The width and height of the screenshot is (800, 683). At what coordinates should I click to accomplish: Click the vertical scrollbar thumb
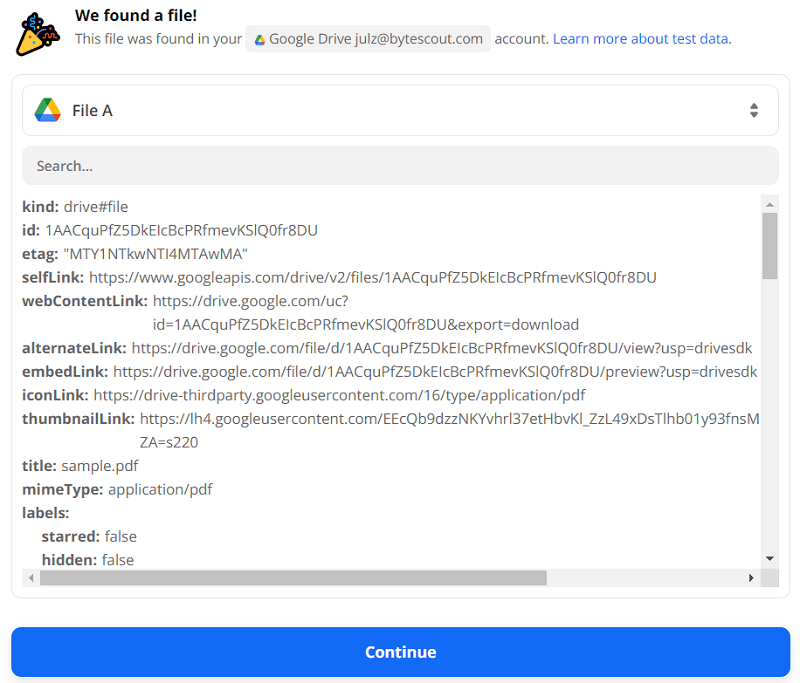click(769, 245)
